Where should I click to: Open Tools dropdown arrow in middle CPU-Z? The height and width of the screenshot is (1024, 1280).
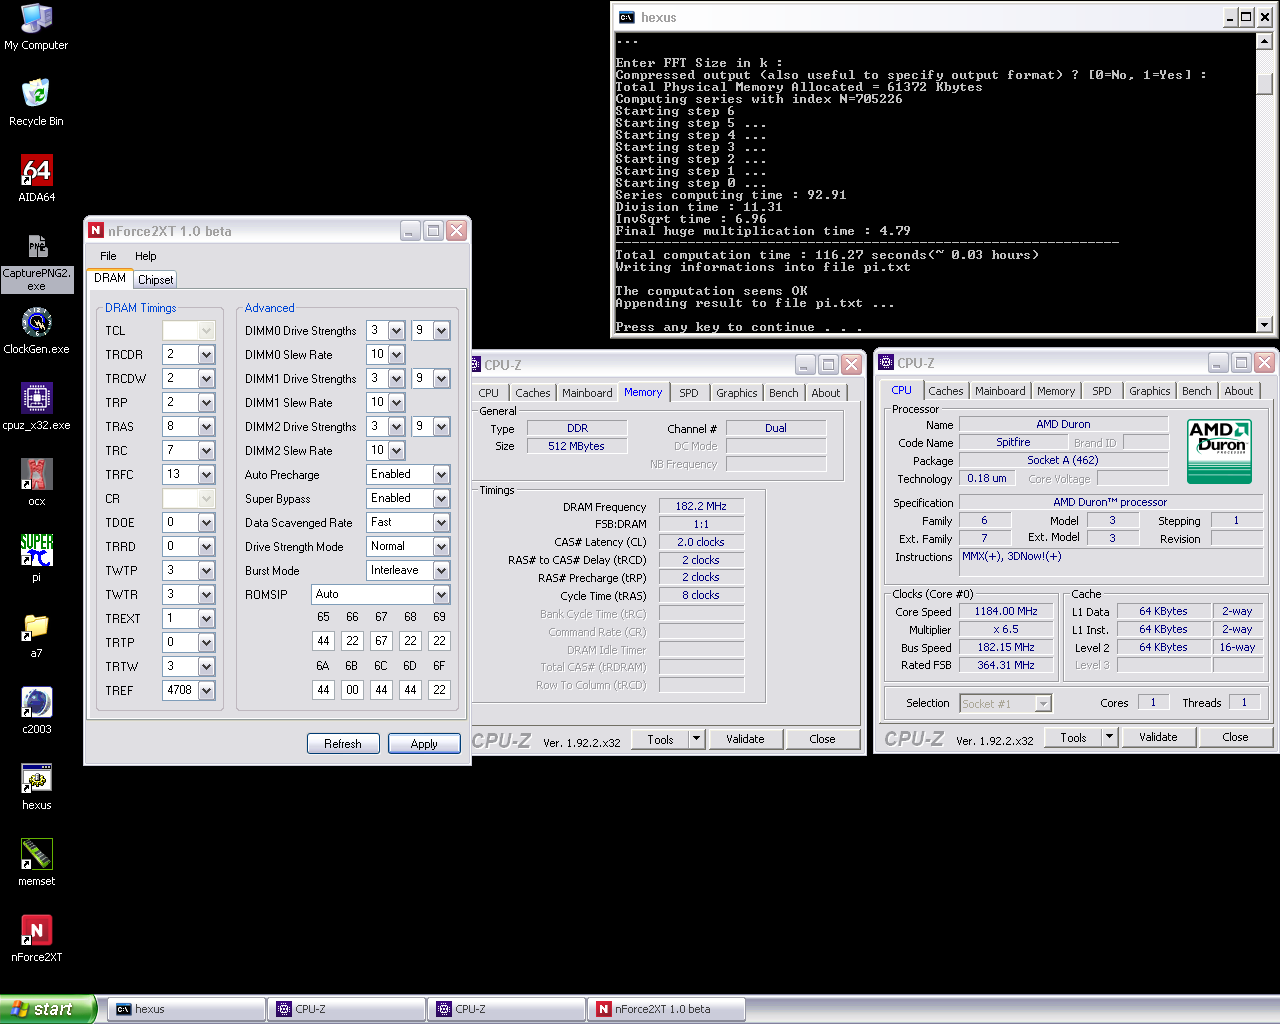point(696,739)
